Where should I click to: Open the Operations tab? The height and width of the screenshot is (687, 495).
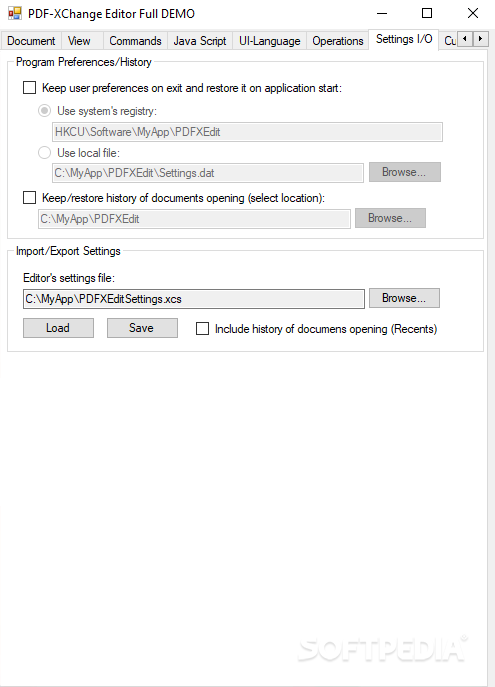pos(338,41)
